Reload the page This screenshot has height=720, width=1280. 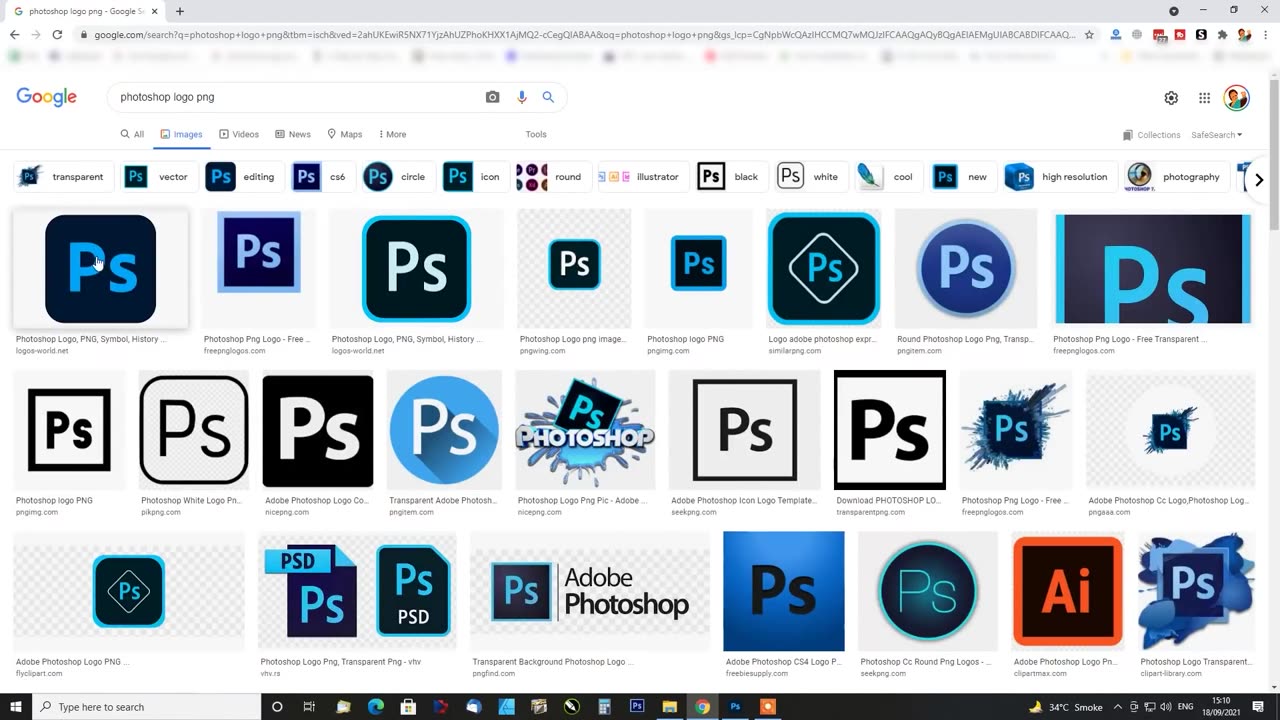[x=57, y=35]
